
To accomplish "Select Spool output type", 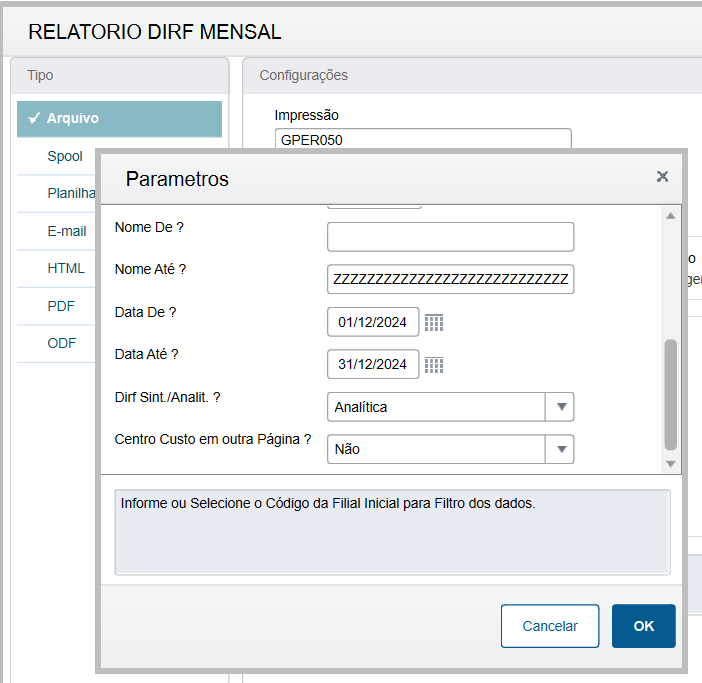I will [x=65, y=156].
